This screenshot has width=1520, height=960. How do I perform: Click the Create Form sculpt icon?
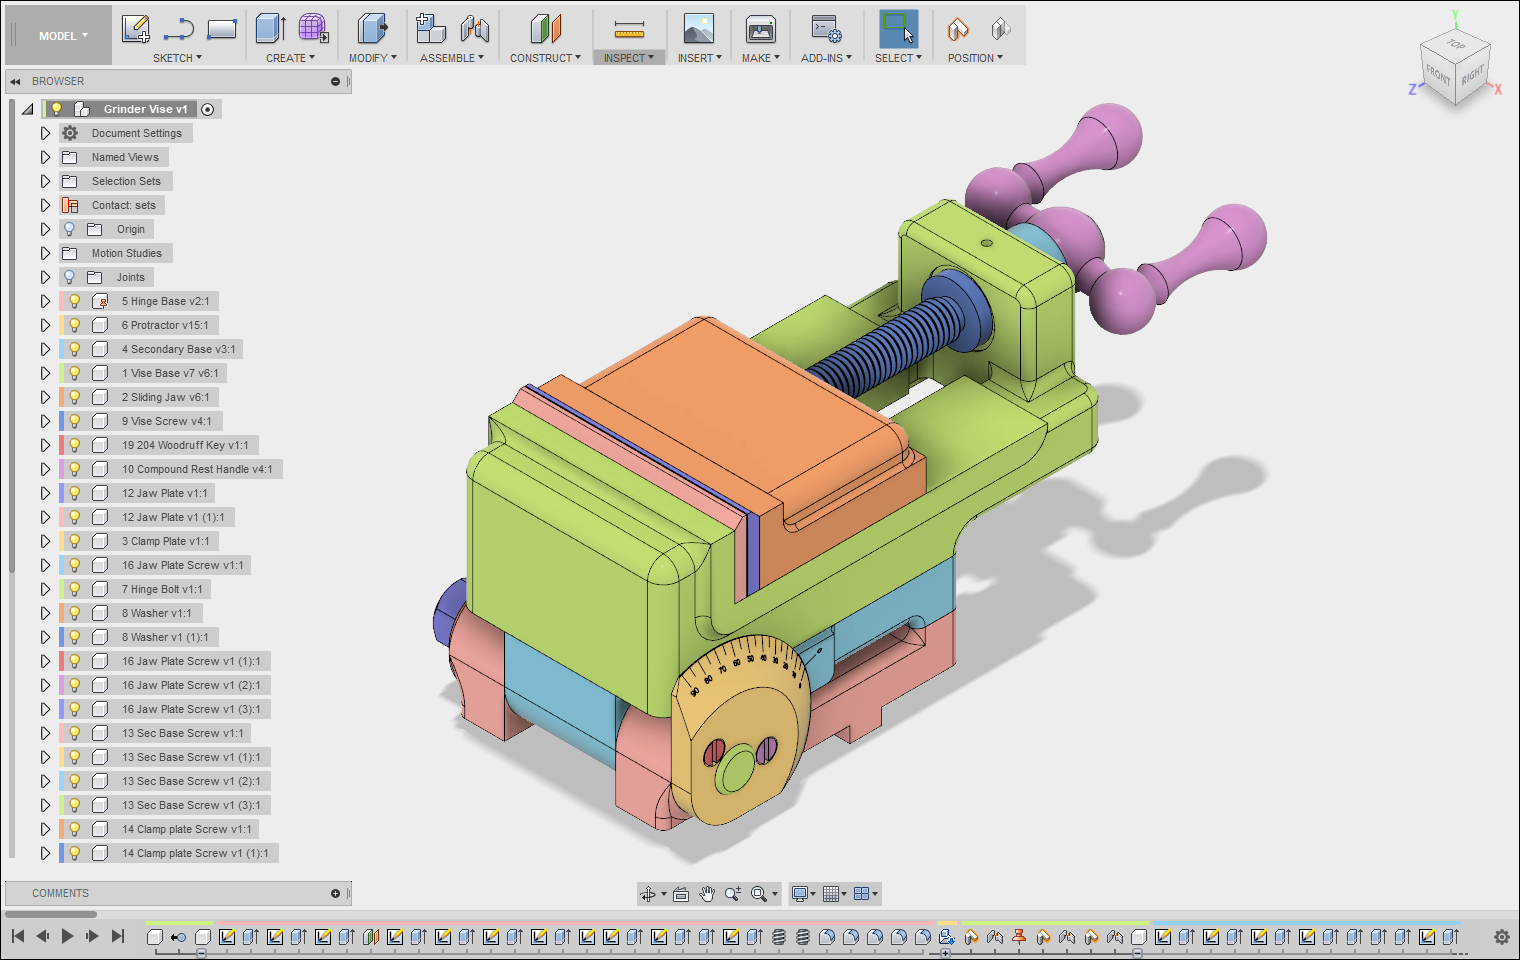coord(313,29)
